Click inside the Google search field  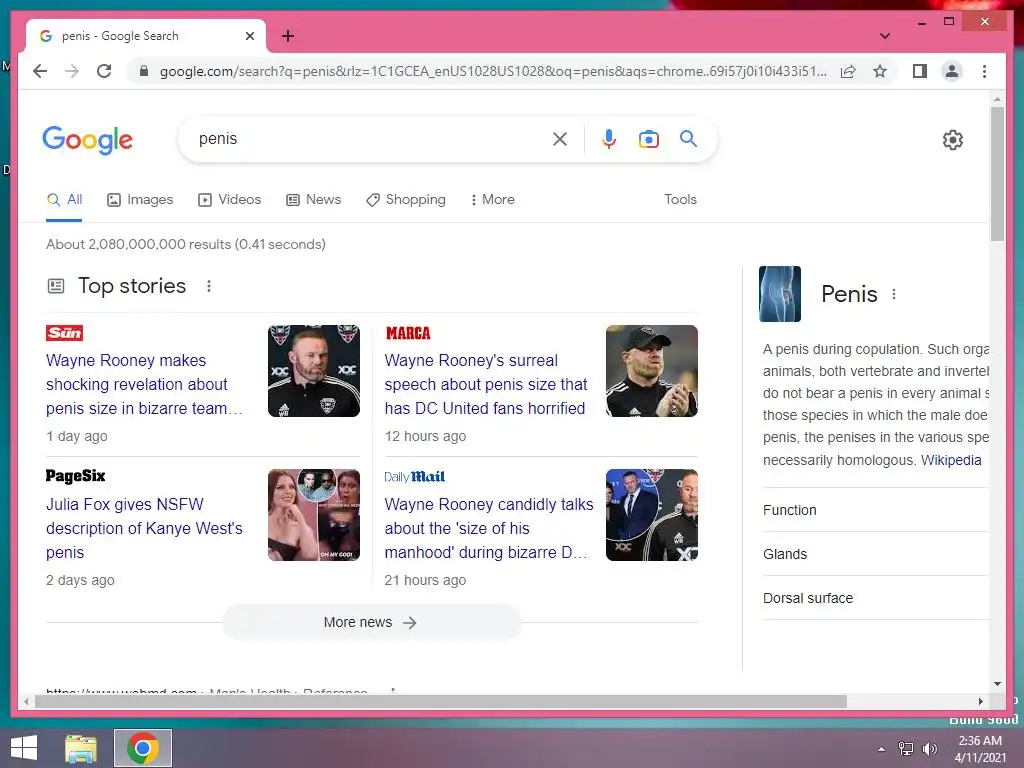point(372,139)
